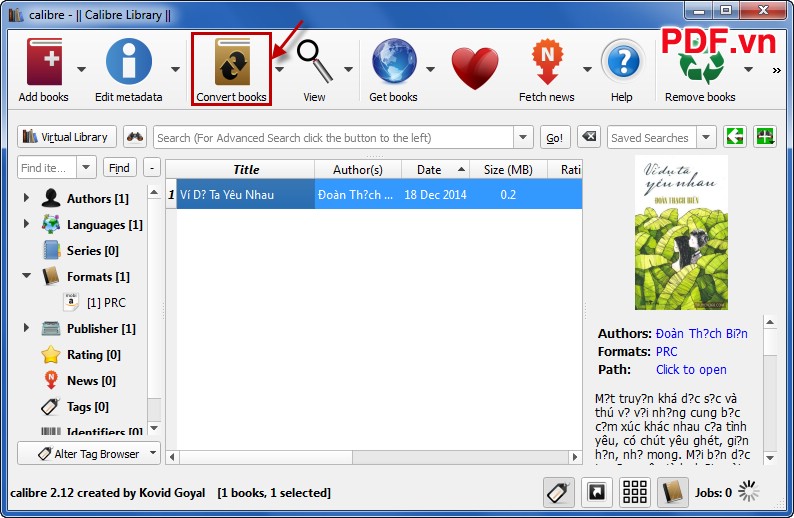Open Alter Tag Browser menu

[x=89, y=453]
